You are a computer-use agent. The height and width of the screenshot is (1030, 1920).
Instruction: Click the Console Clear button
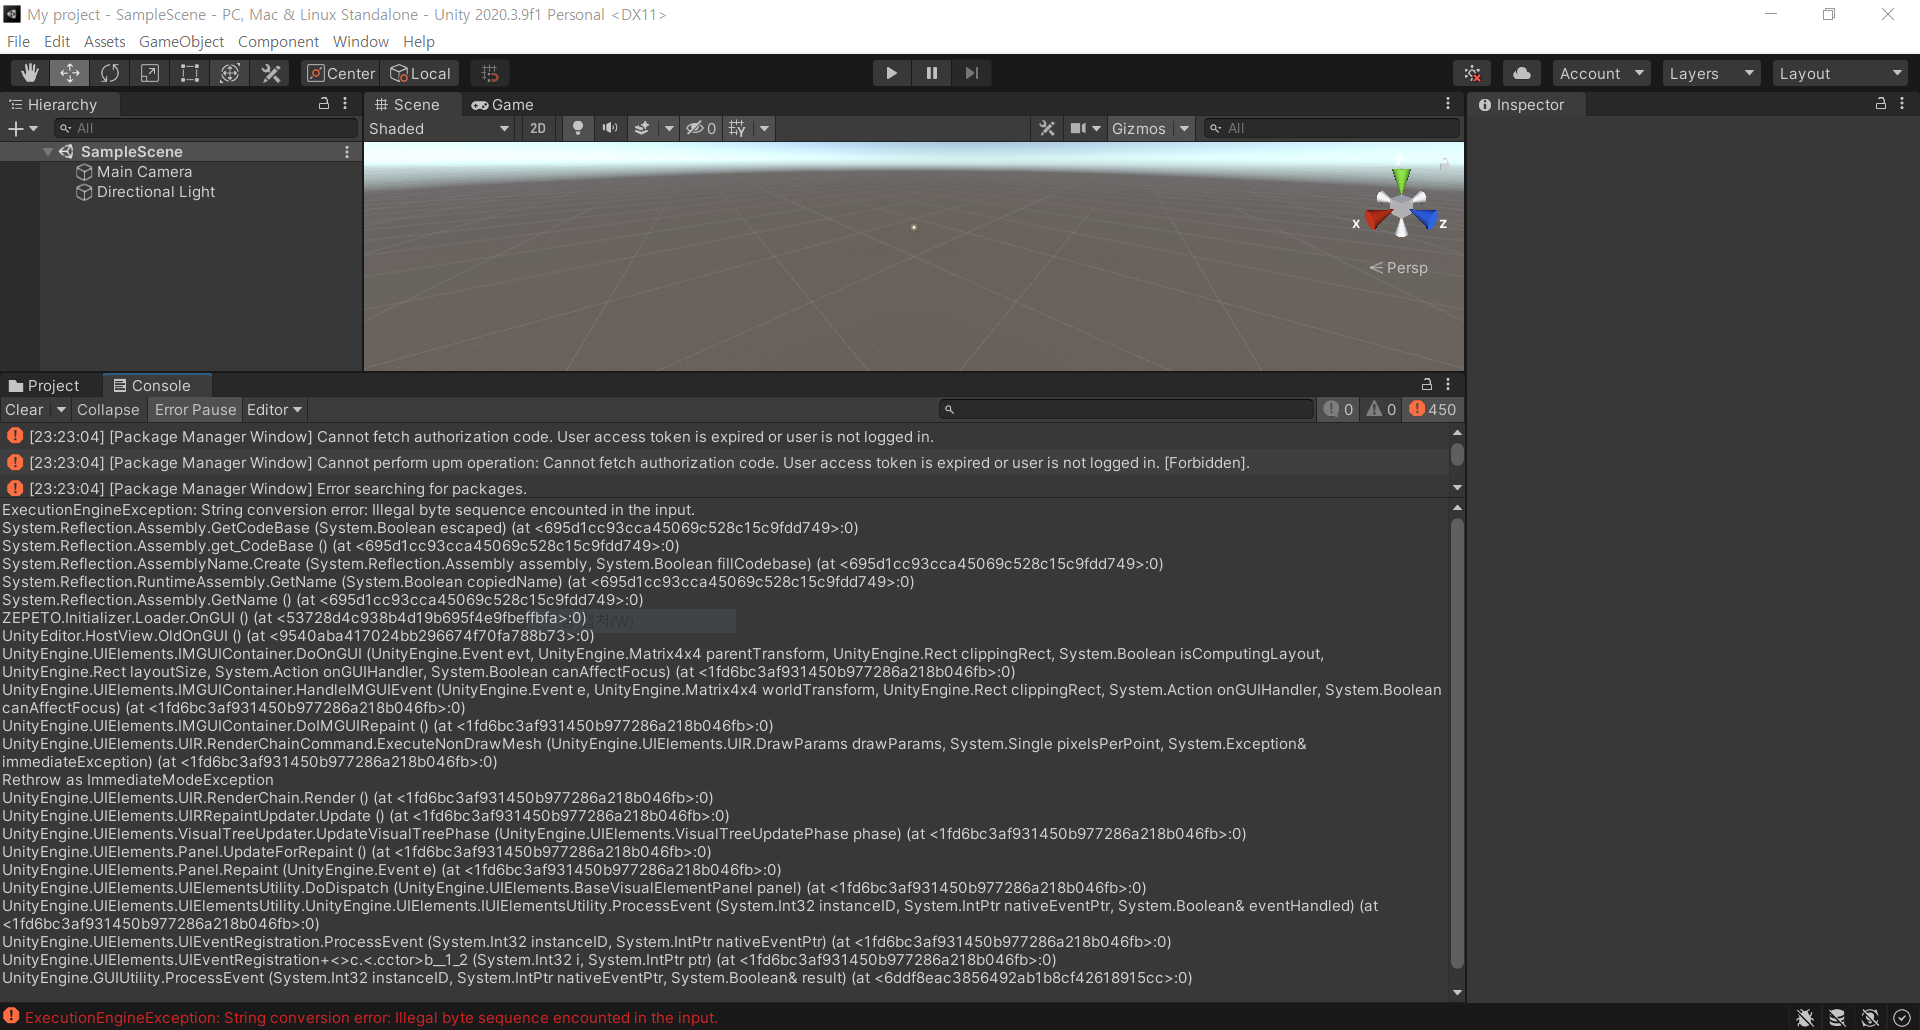coord(25,410)
